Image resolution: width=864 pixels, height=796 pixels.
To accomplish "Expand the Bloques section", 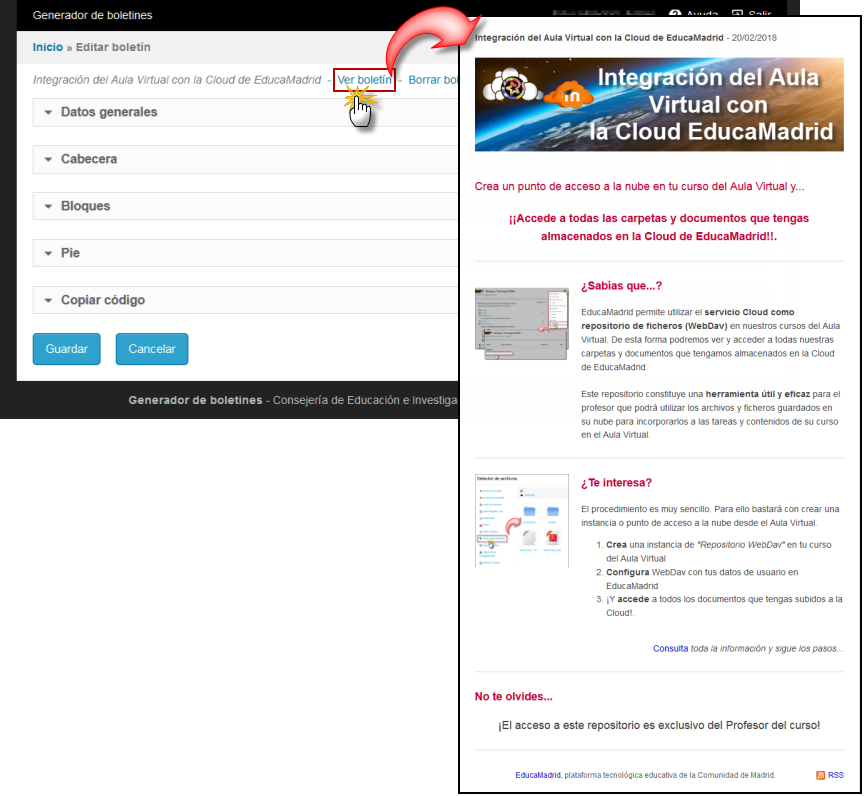I will [246, 206].
